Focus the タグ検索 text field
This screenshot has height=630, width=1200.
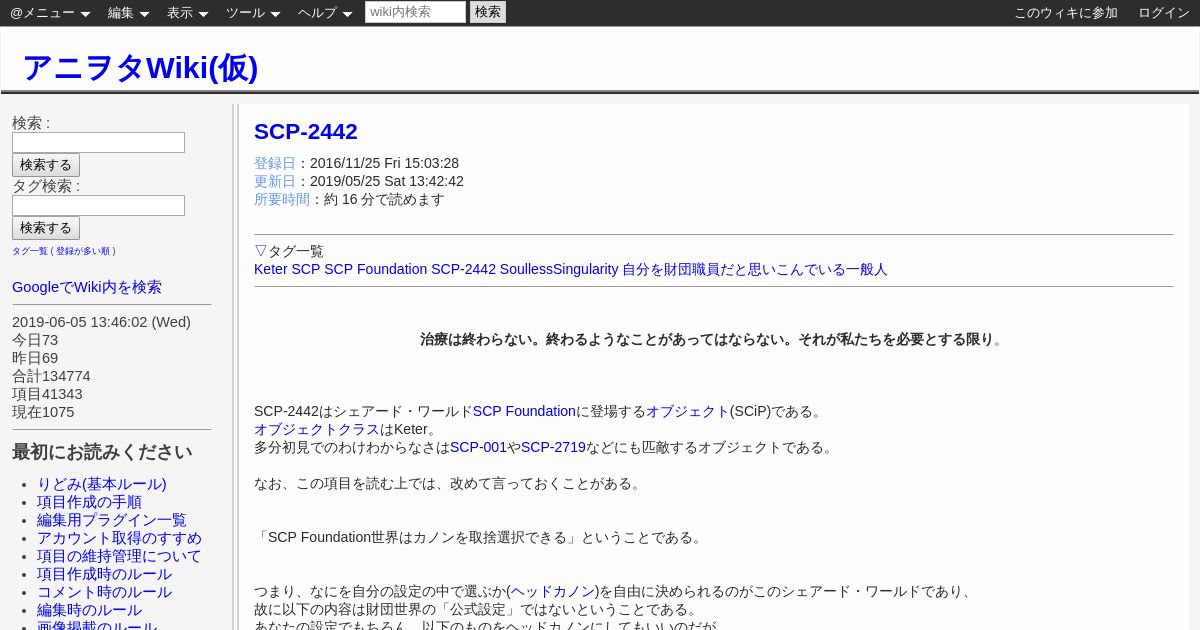(x=98, y=205)
